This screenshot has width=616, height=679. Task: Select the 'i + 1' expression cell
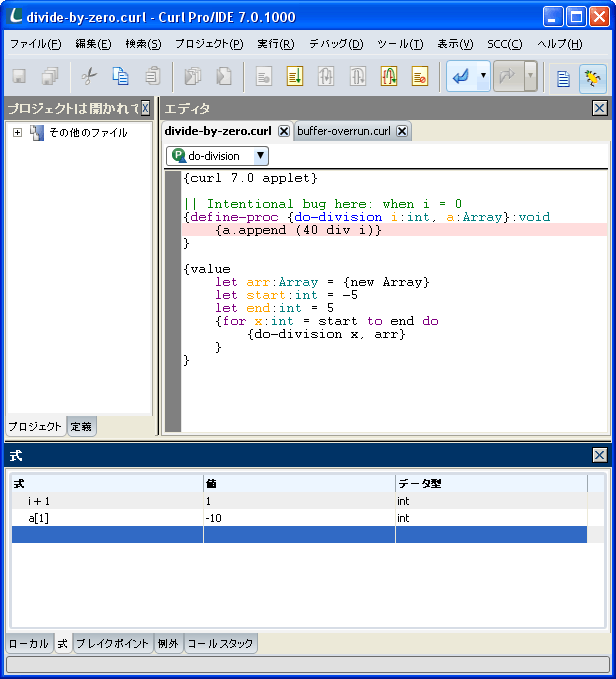click(107, 501)
